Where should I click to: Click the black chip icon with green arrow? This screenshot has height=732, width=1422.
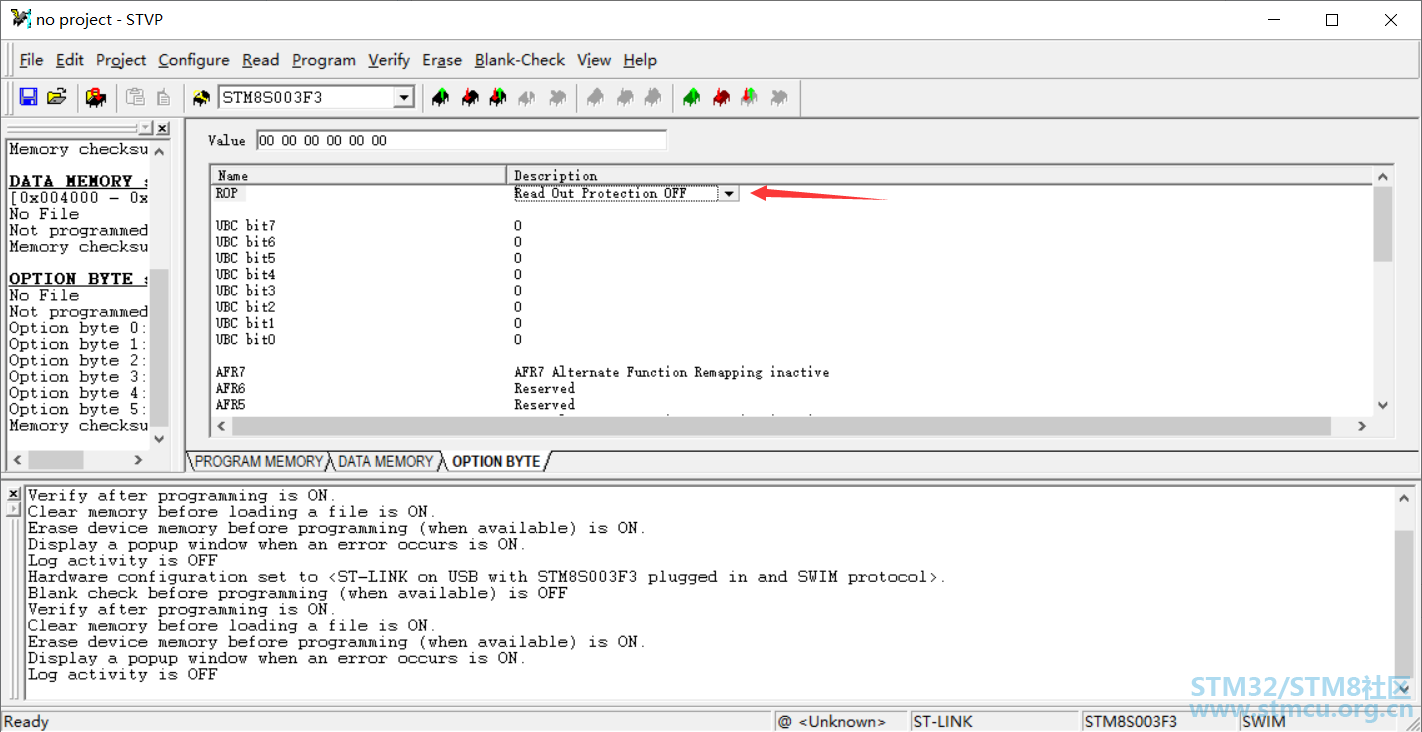point(440,97)
